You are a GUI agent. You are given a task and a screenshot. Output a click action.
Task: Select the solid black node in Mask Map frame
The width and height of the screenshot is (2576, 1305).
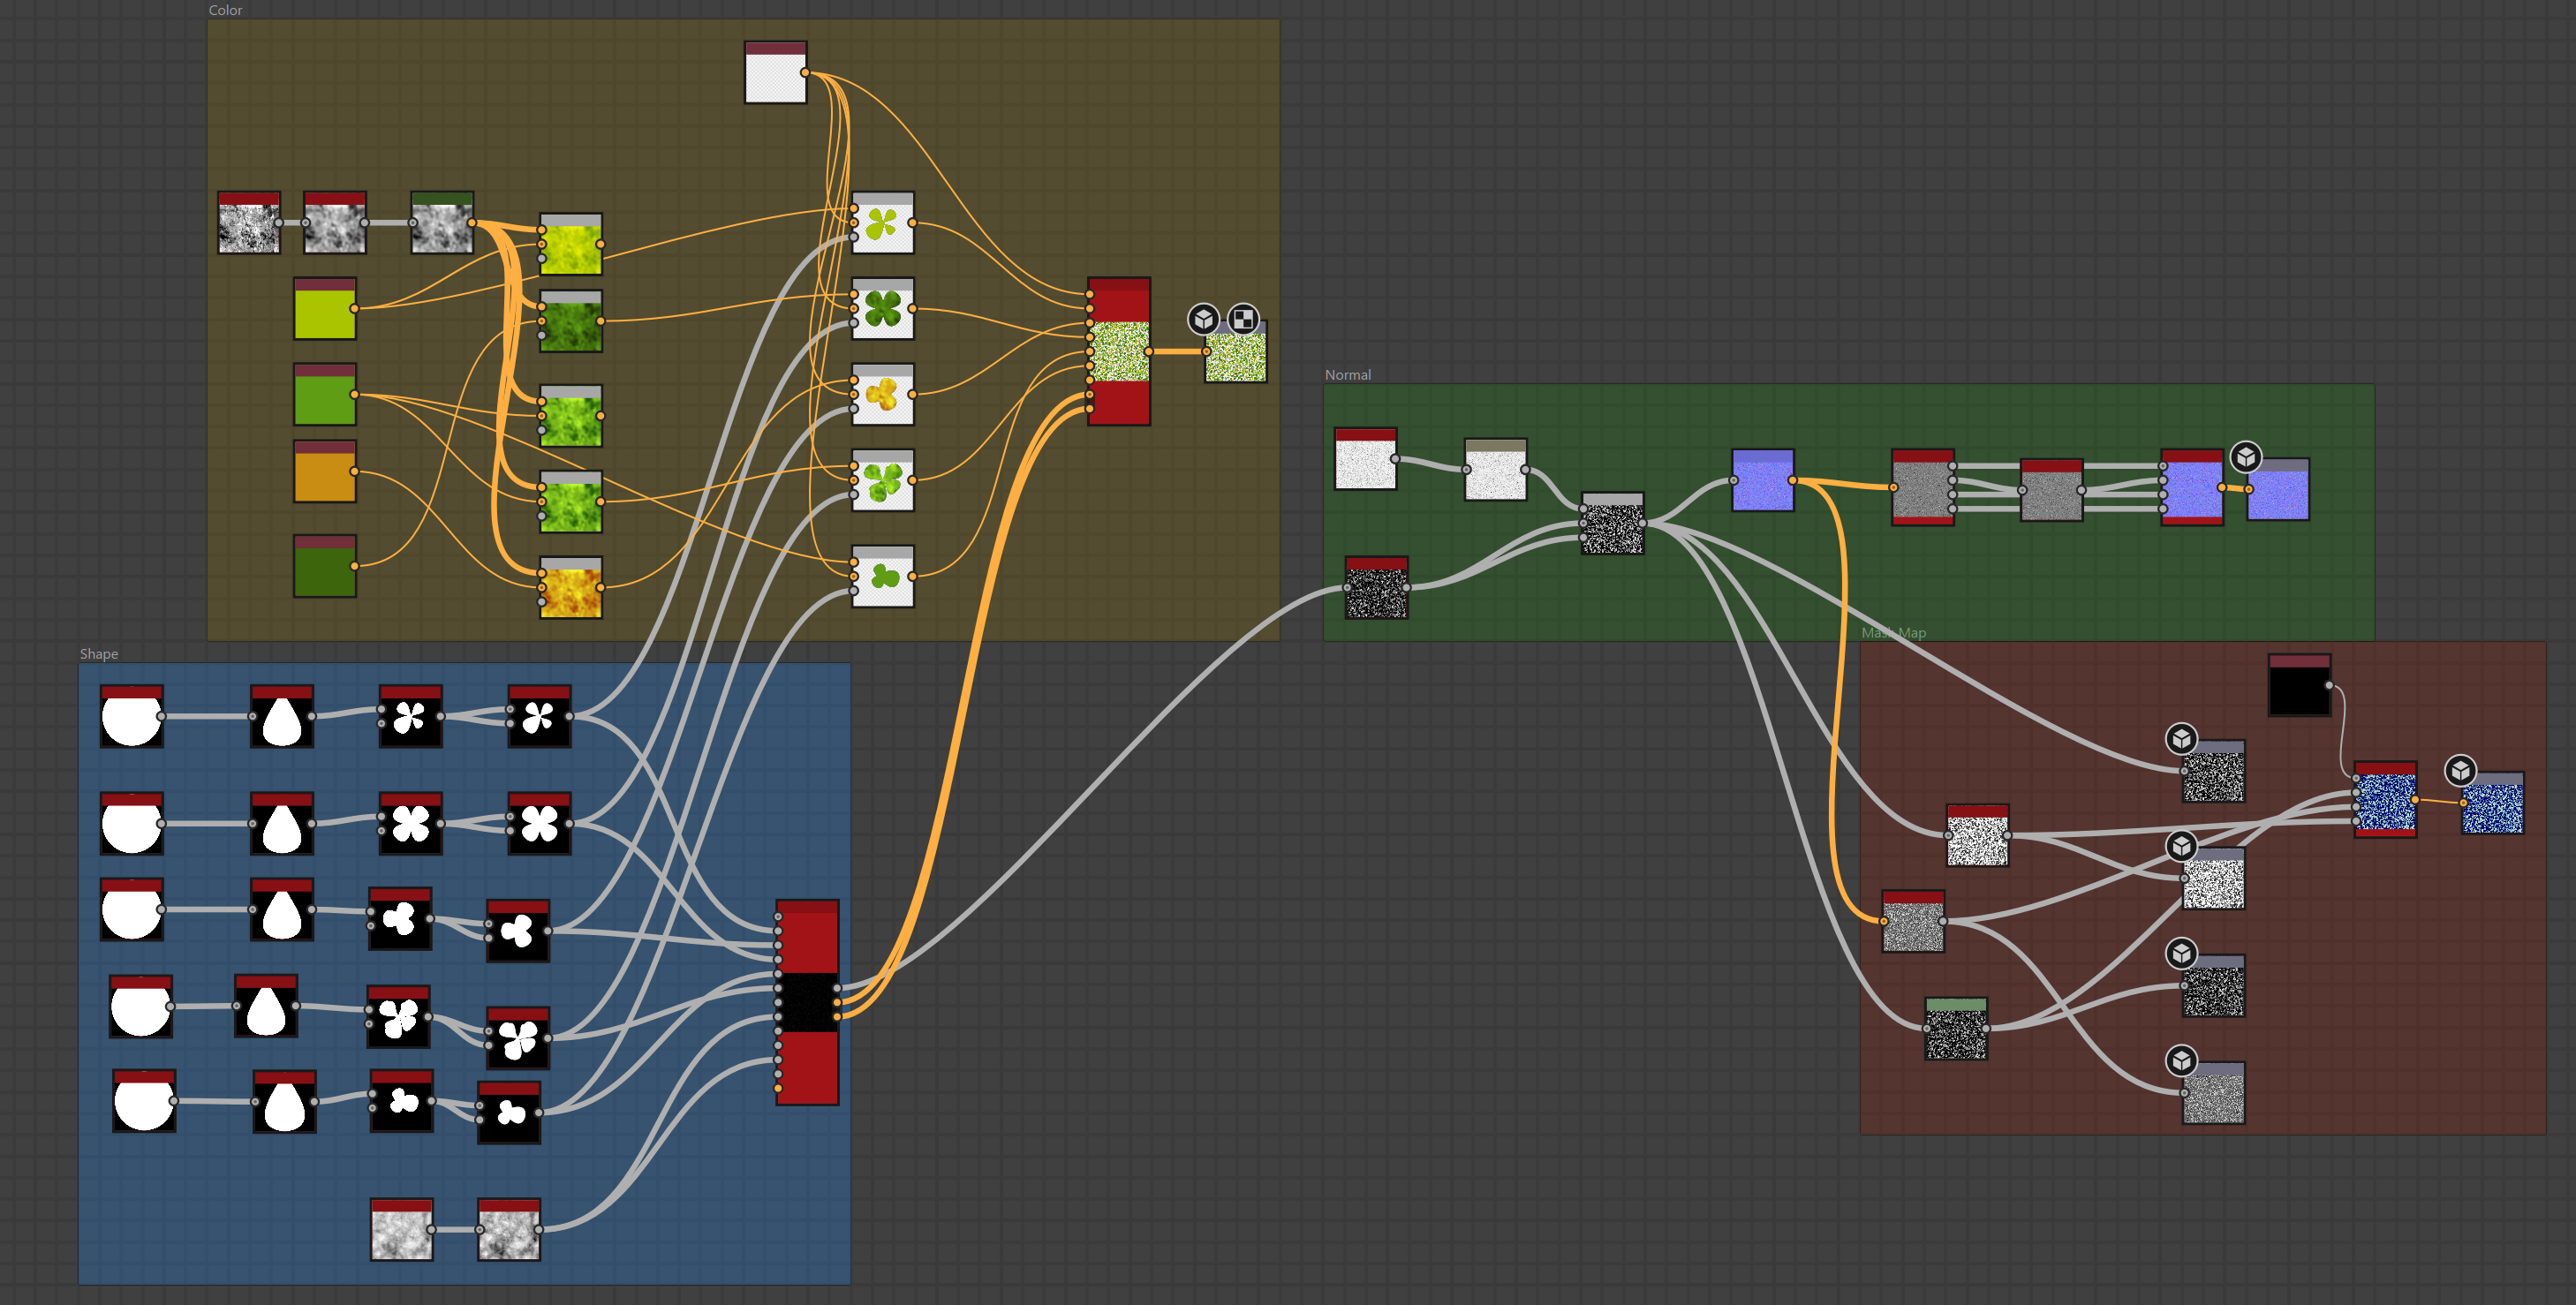point(2300,685)
